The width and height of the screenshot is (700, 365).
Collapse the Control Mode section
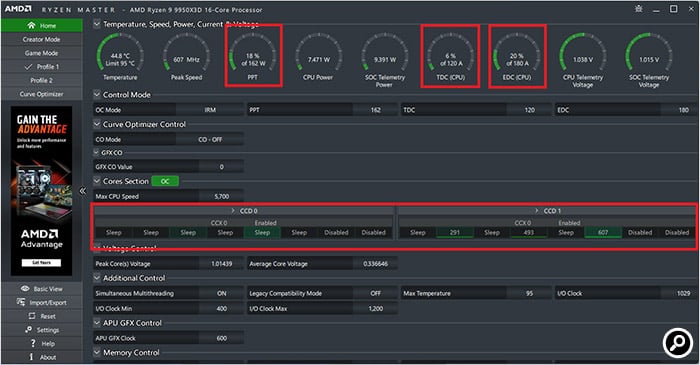97,95
